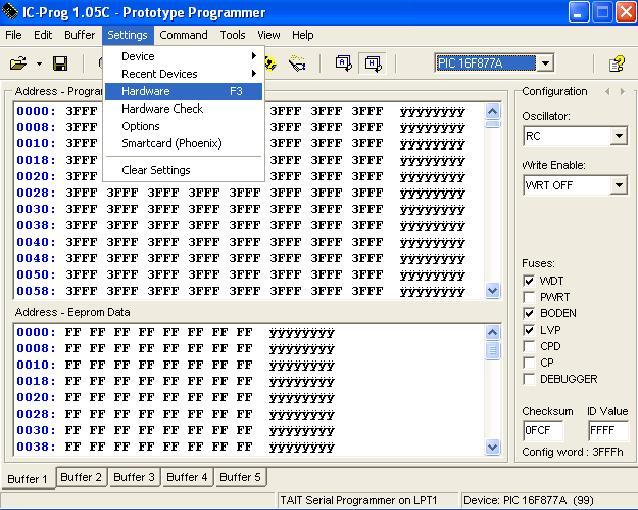Switch to Buffer 2 tab
The width and height of the screenshot is (638, 510).
pyautogui.click(x=81, y=477)
